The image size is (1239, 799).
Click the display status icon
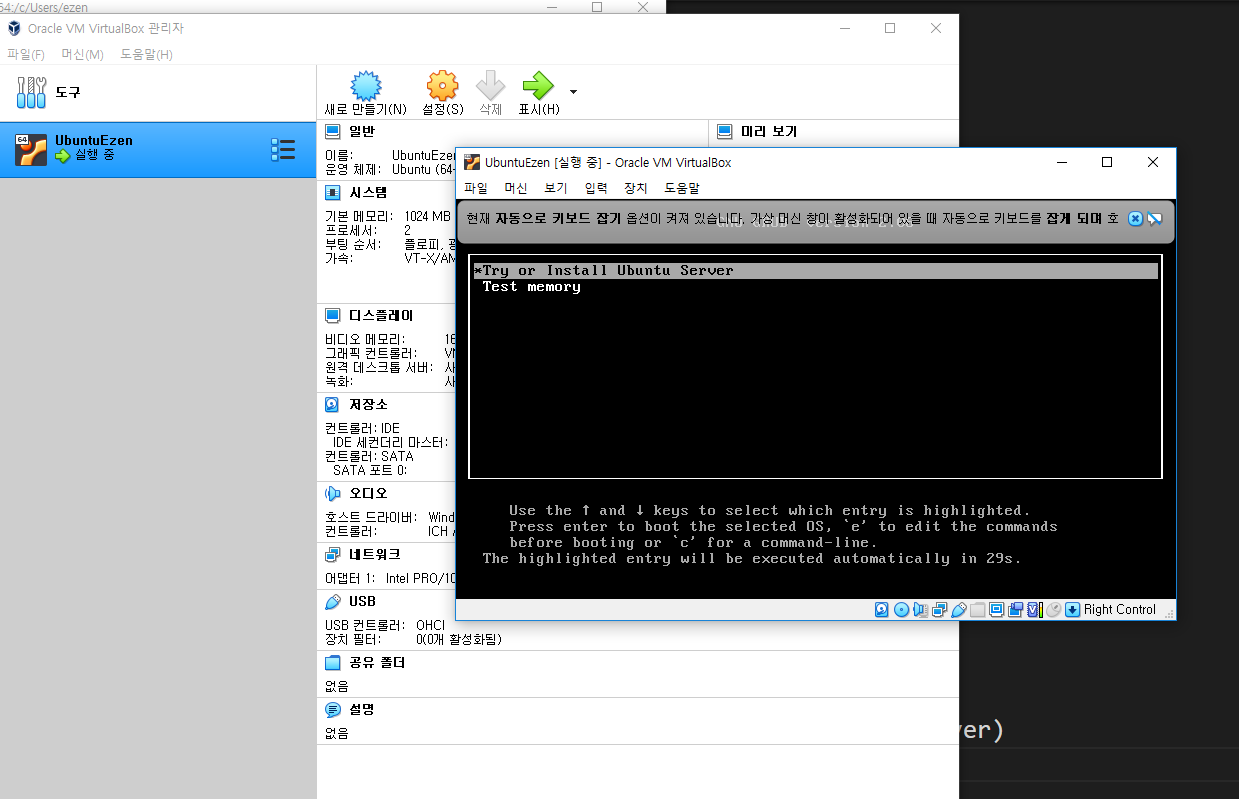click(x=996, y=609)
